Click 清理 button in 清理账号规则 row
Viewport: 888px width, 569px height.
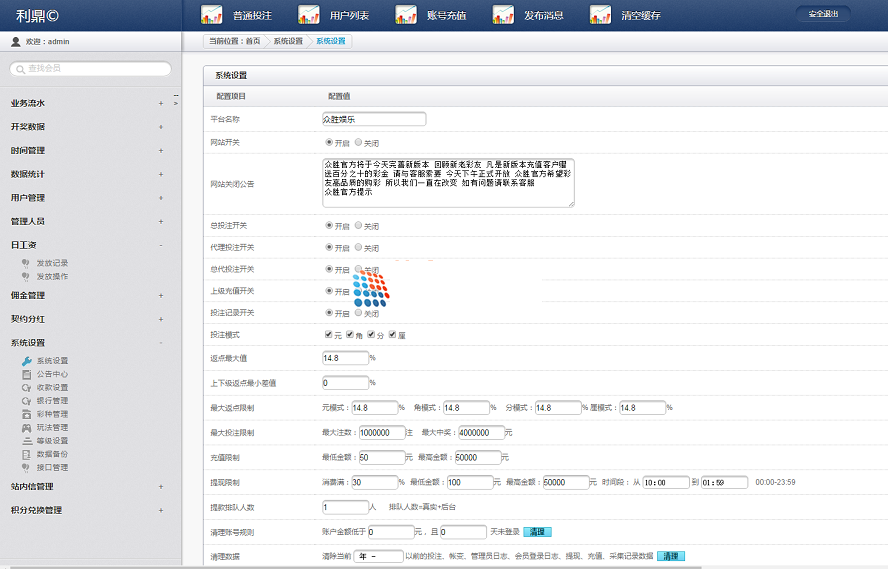[537, 532]
